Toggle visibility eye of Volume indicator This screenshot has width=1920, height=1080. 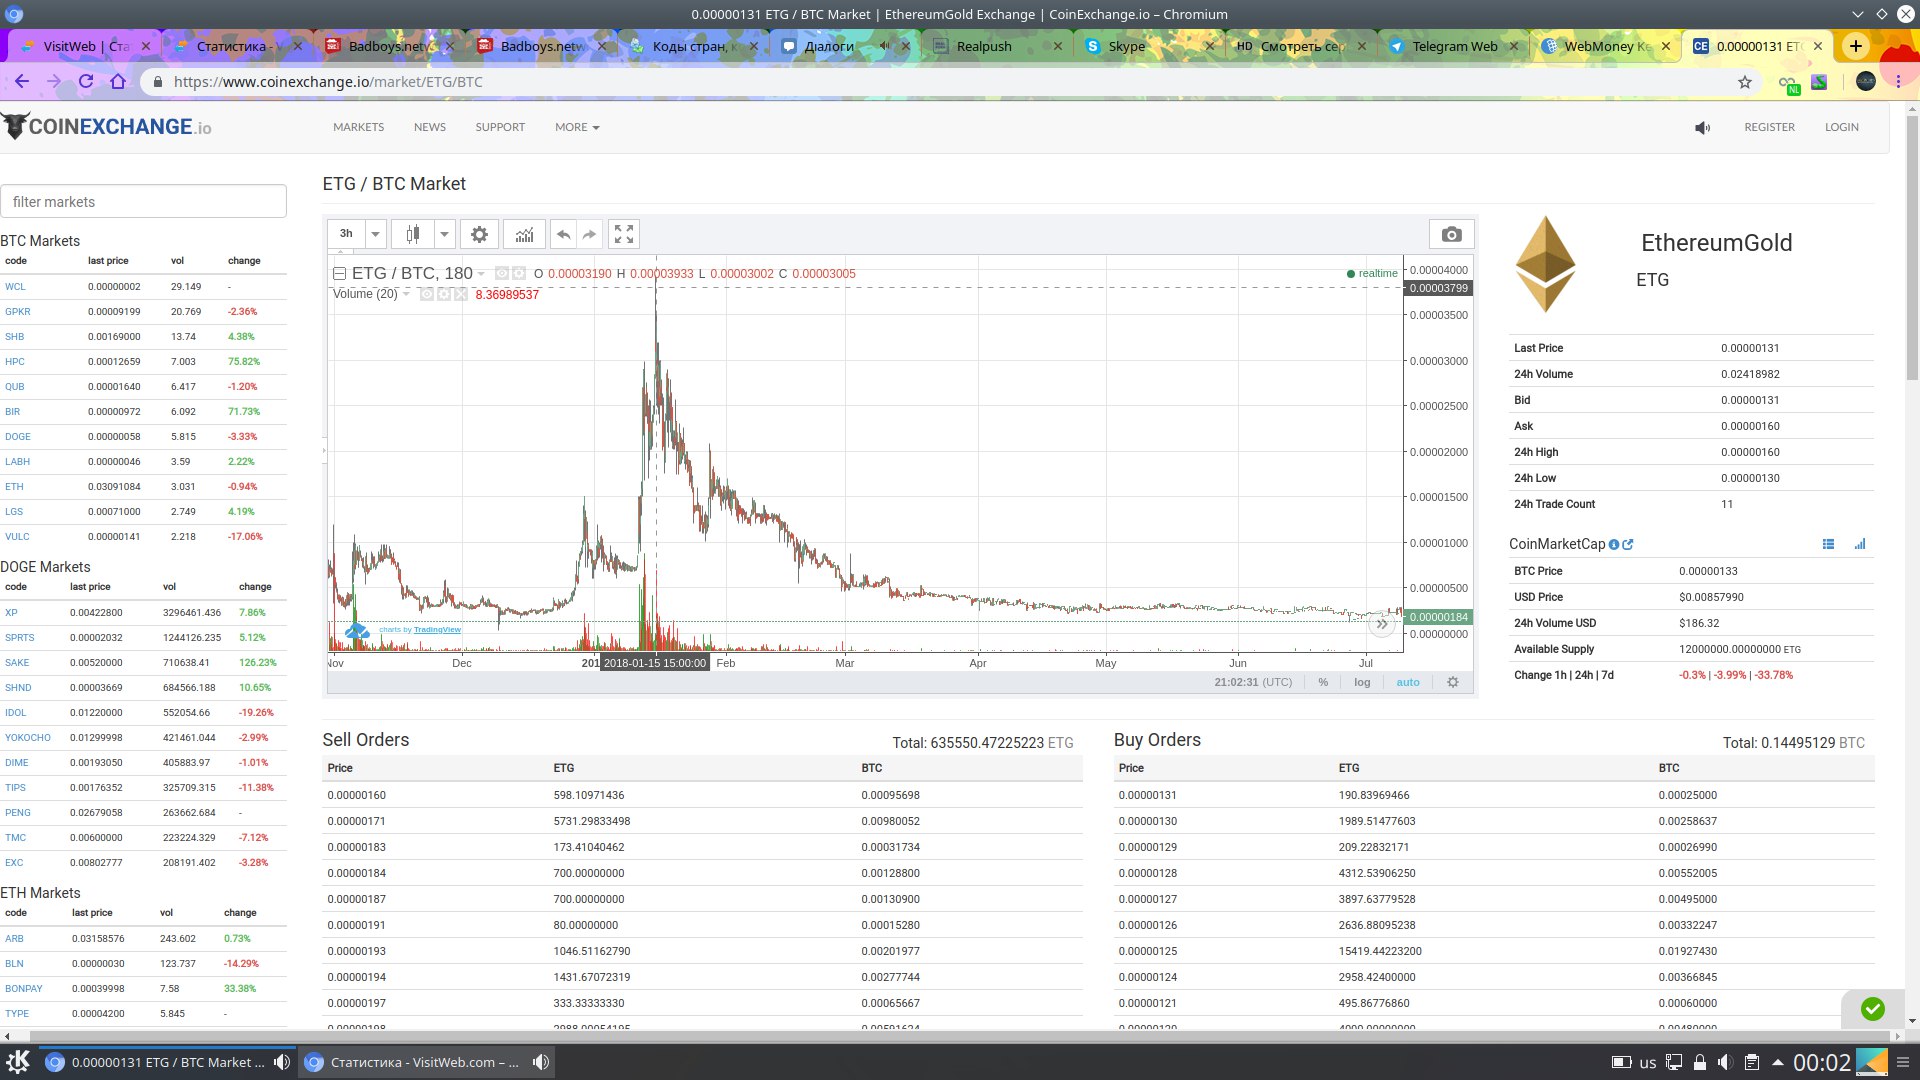[427, 294]
